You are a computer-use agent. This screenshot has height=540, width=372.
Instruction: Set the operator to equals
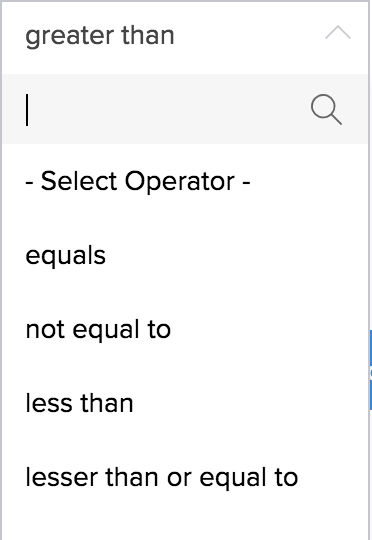click(x=185, y=256)
